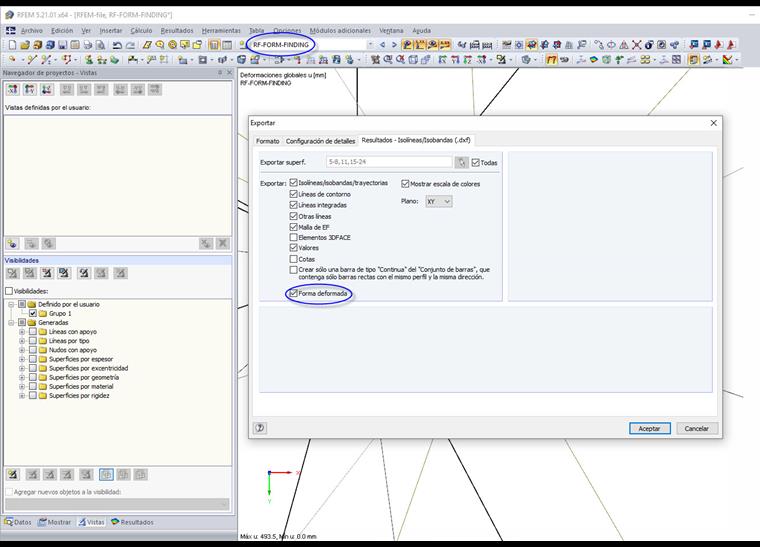Switch to Resultados navigator tab
The width and height of the screenshot is (760, 547).
(x=132, y=522)
